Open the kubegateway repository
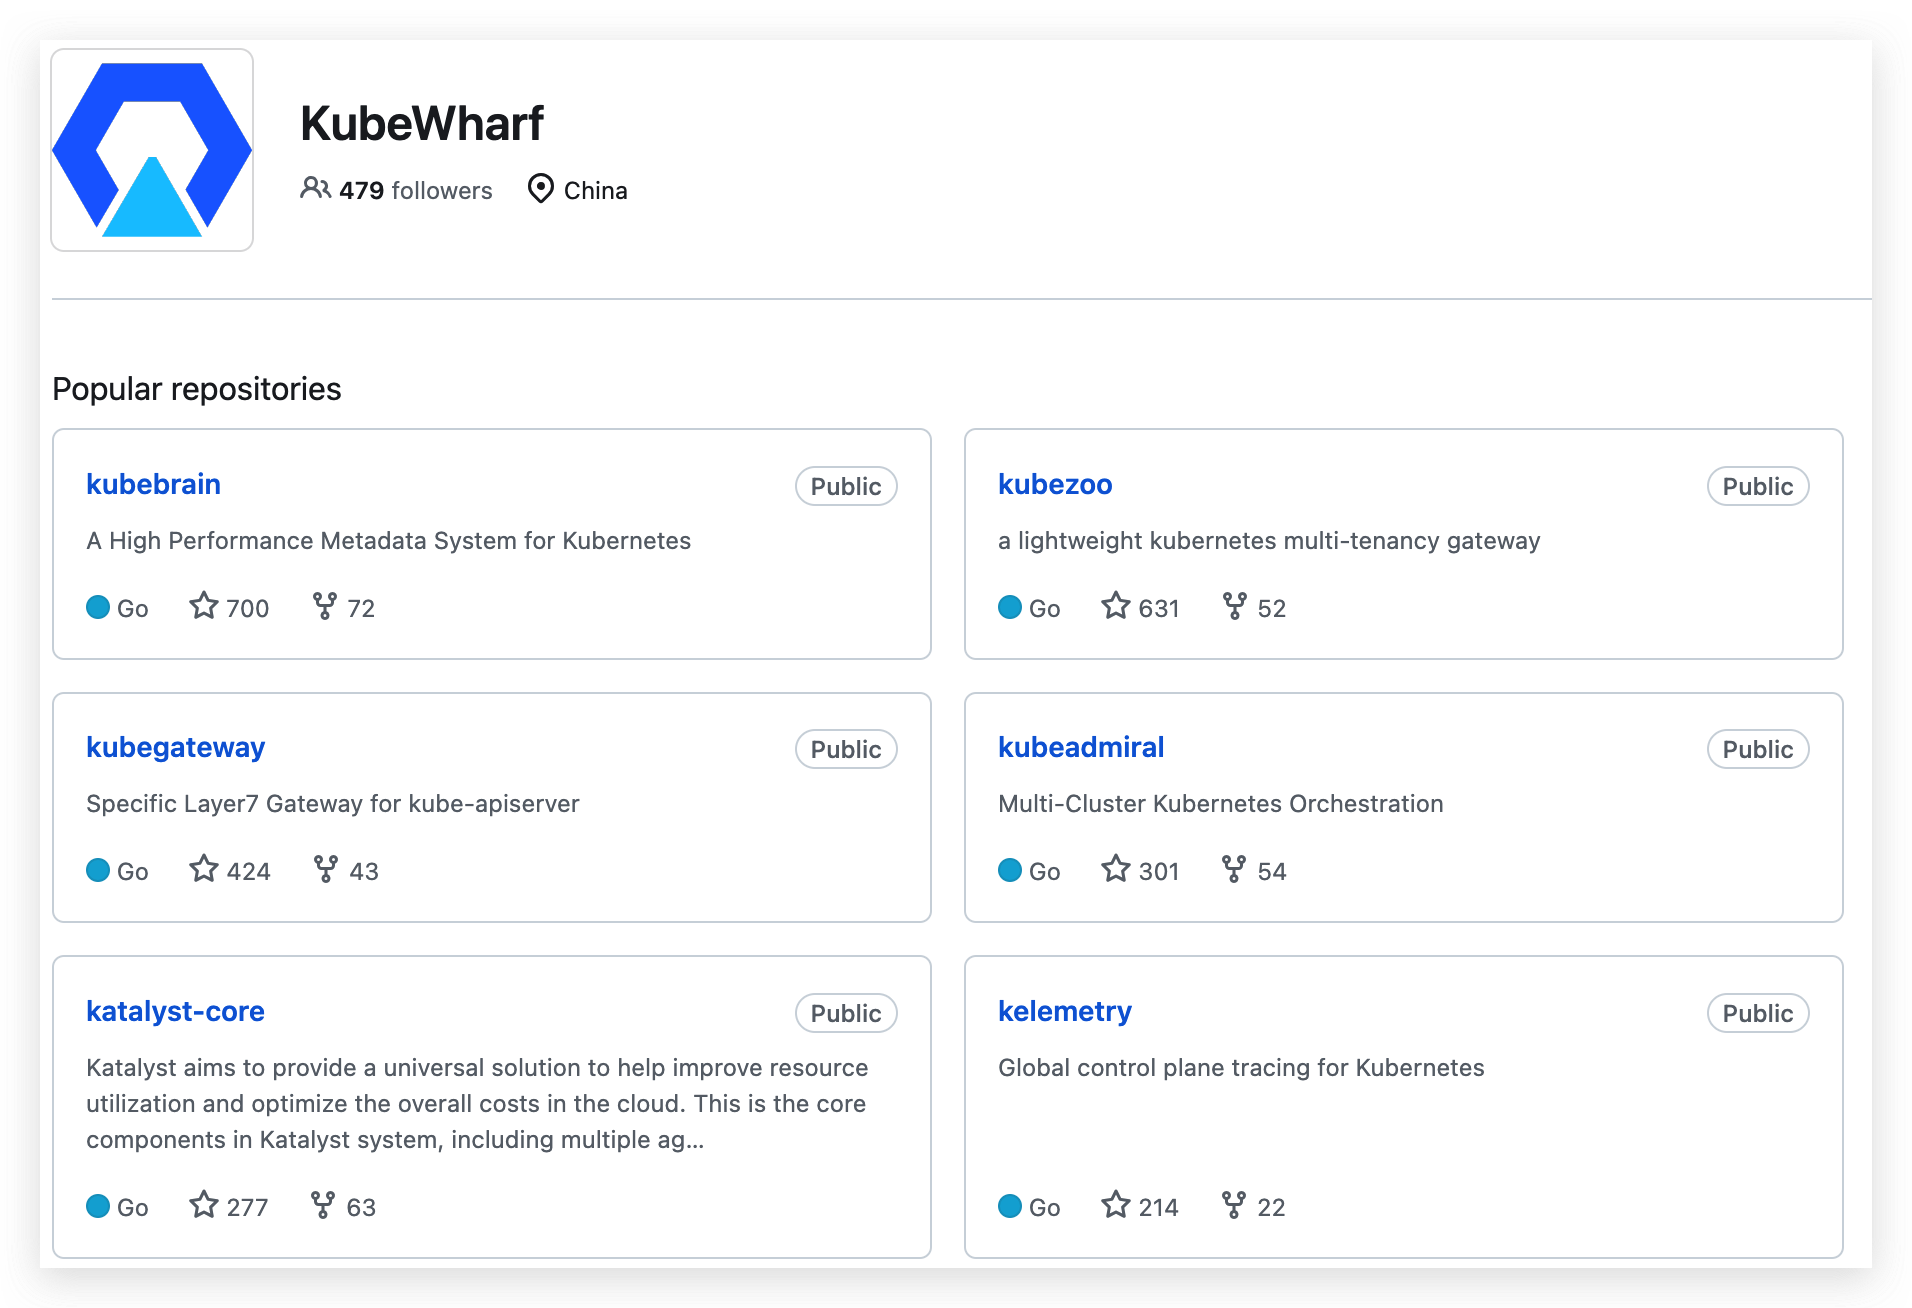This screenshot has width=1912, height=1308. 175,747
